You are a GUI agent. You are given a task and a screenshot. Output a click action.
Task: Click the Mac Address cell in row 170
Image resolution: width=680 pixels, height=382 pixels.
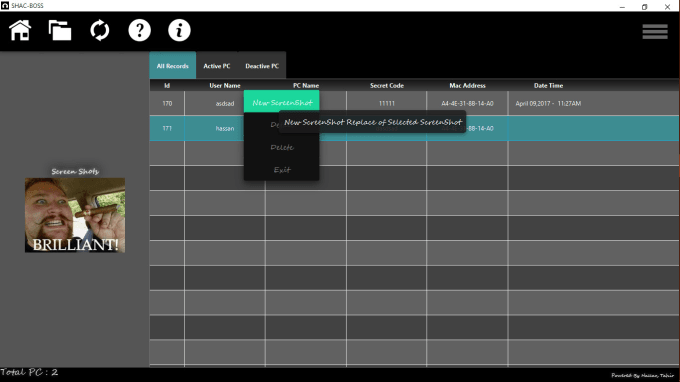pos(467,103)
